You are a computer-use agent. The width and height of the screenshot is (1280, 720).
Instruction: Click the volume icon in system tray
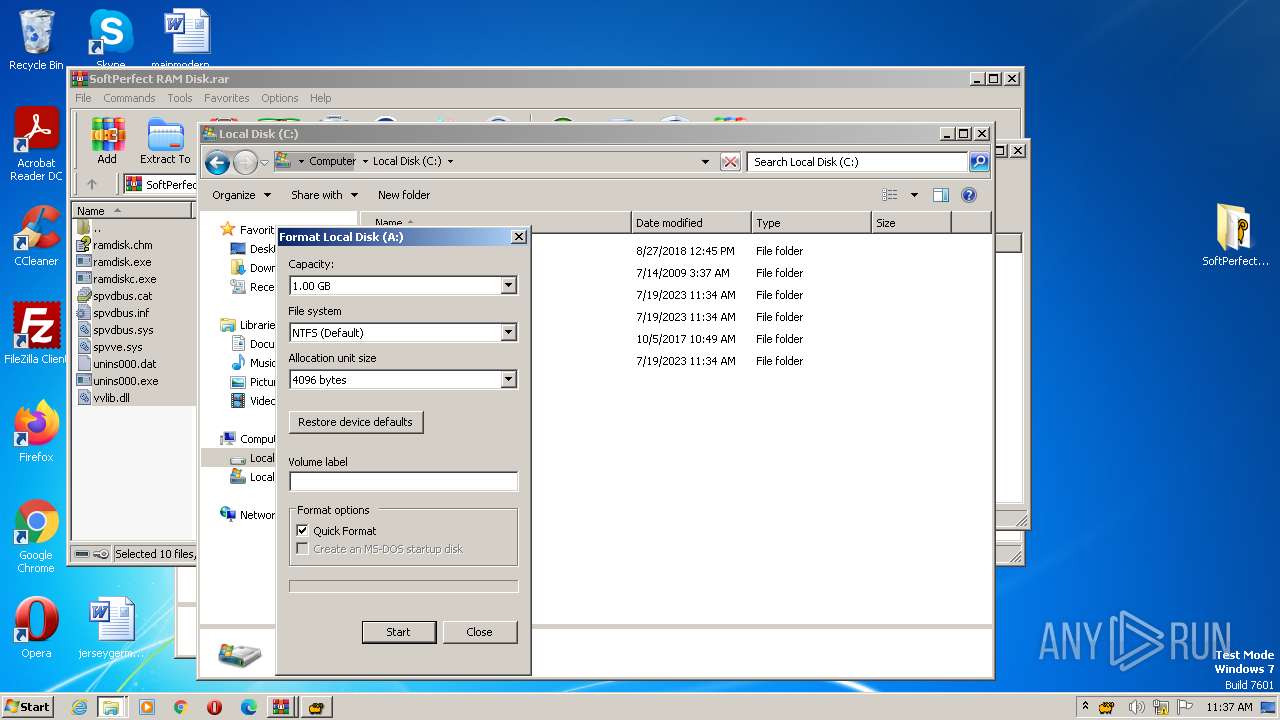1136,707
